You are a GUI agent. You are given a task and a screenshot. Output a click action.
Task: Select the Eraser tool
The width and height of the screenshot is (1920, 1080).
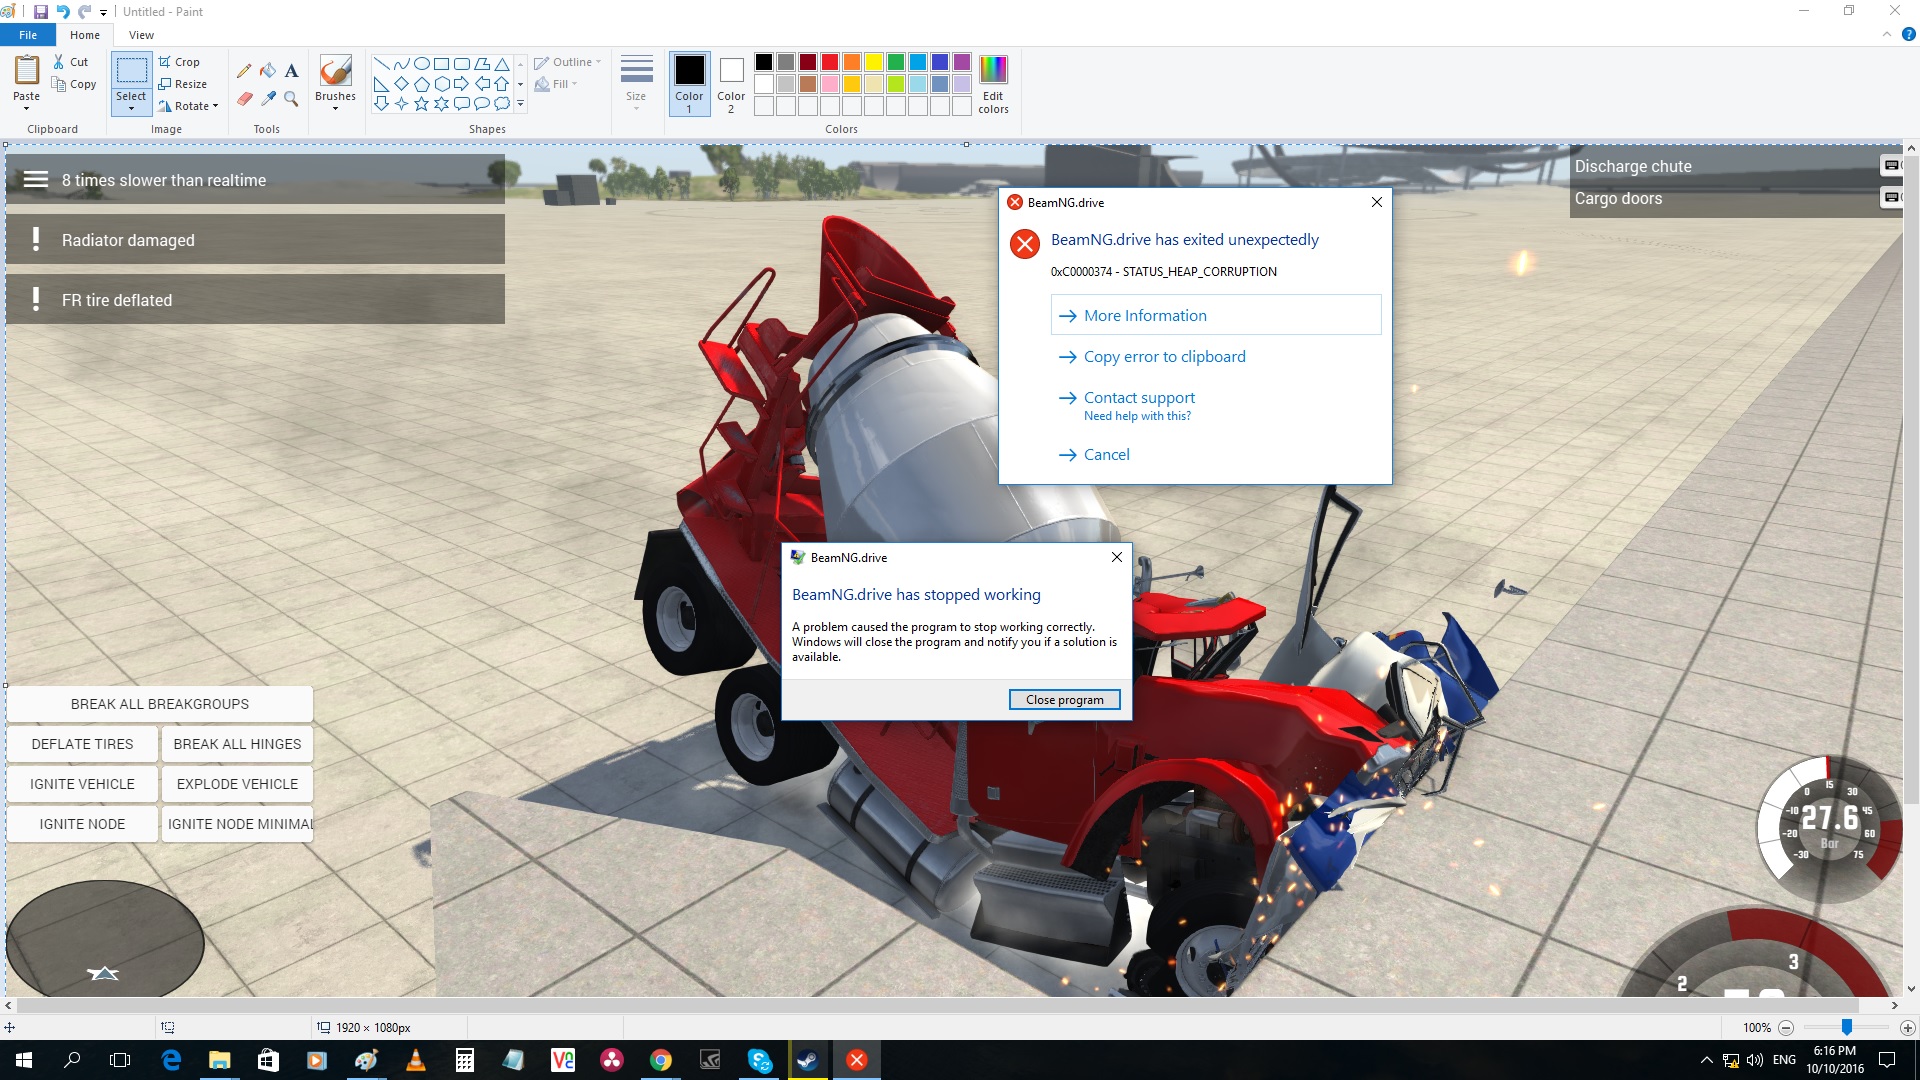[244, 98]
